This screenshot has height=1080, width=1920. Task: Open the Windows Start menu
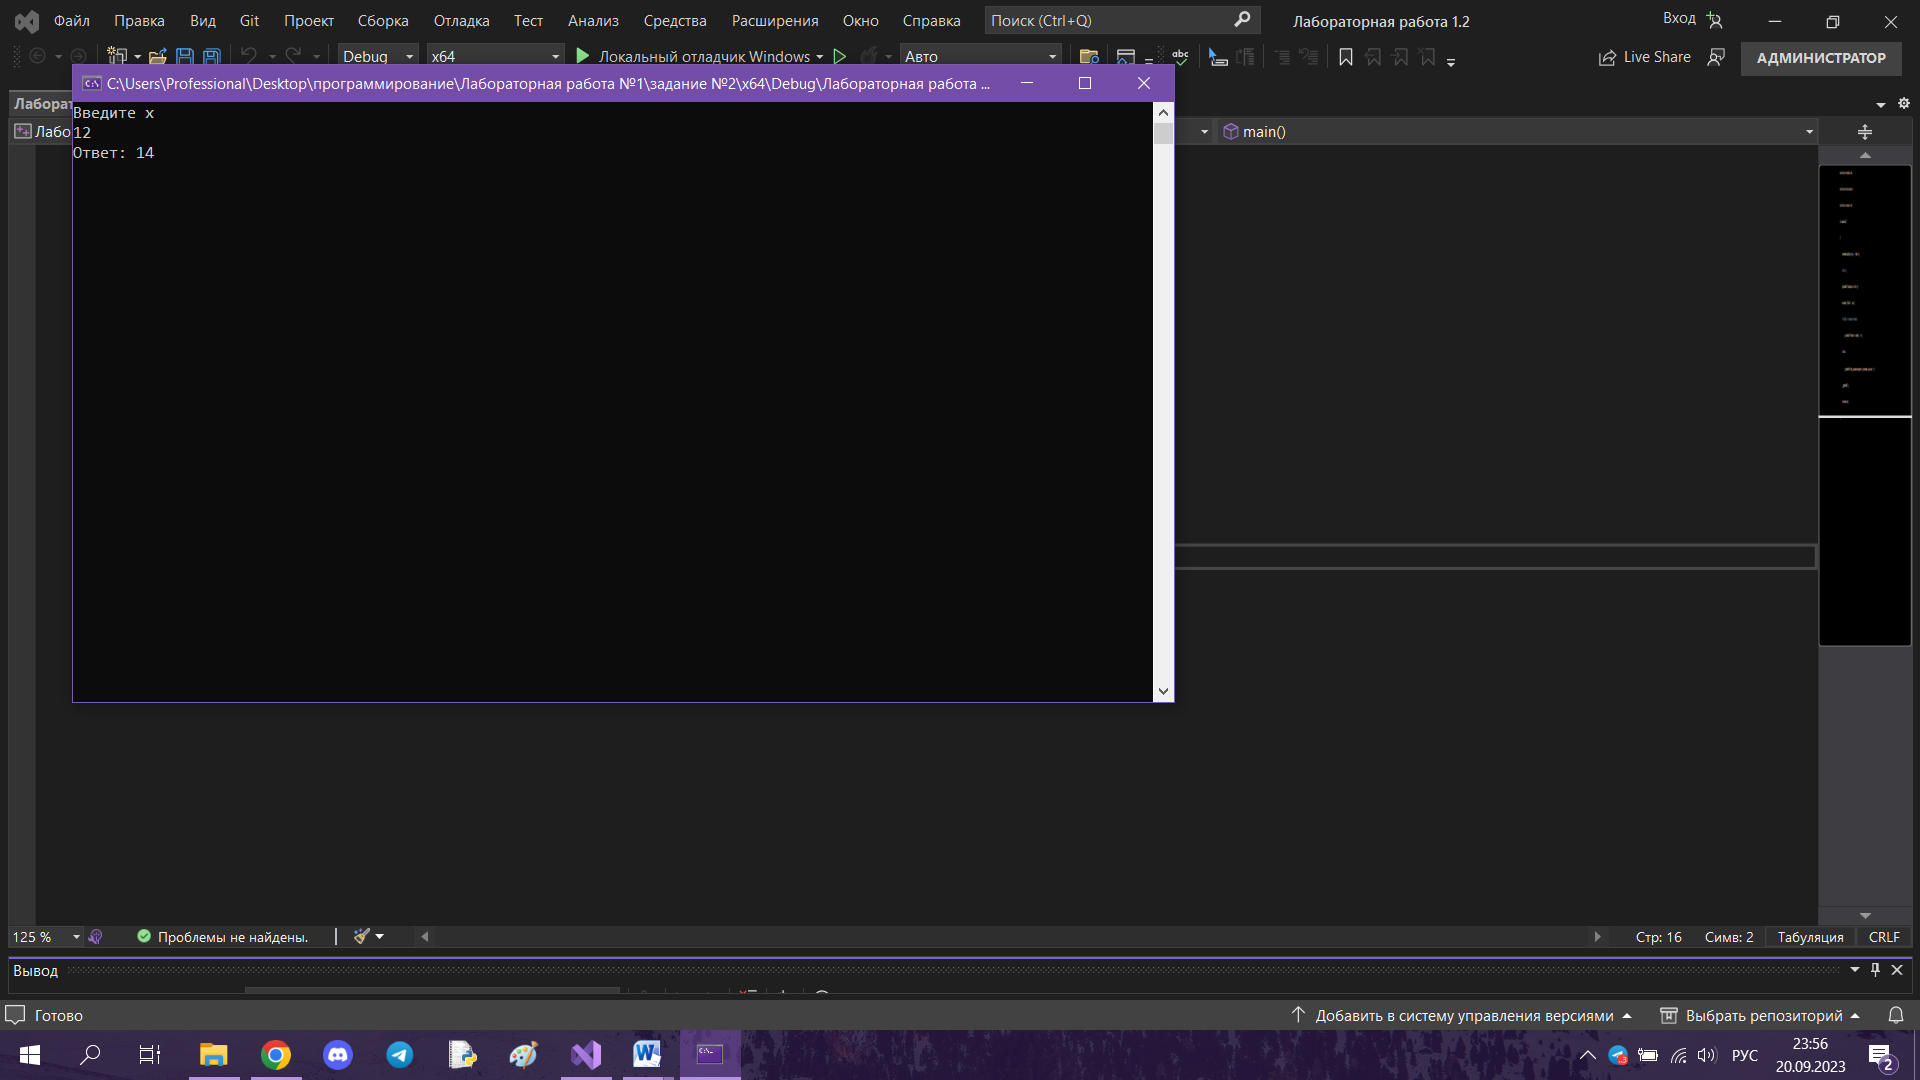[30, 1054]
